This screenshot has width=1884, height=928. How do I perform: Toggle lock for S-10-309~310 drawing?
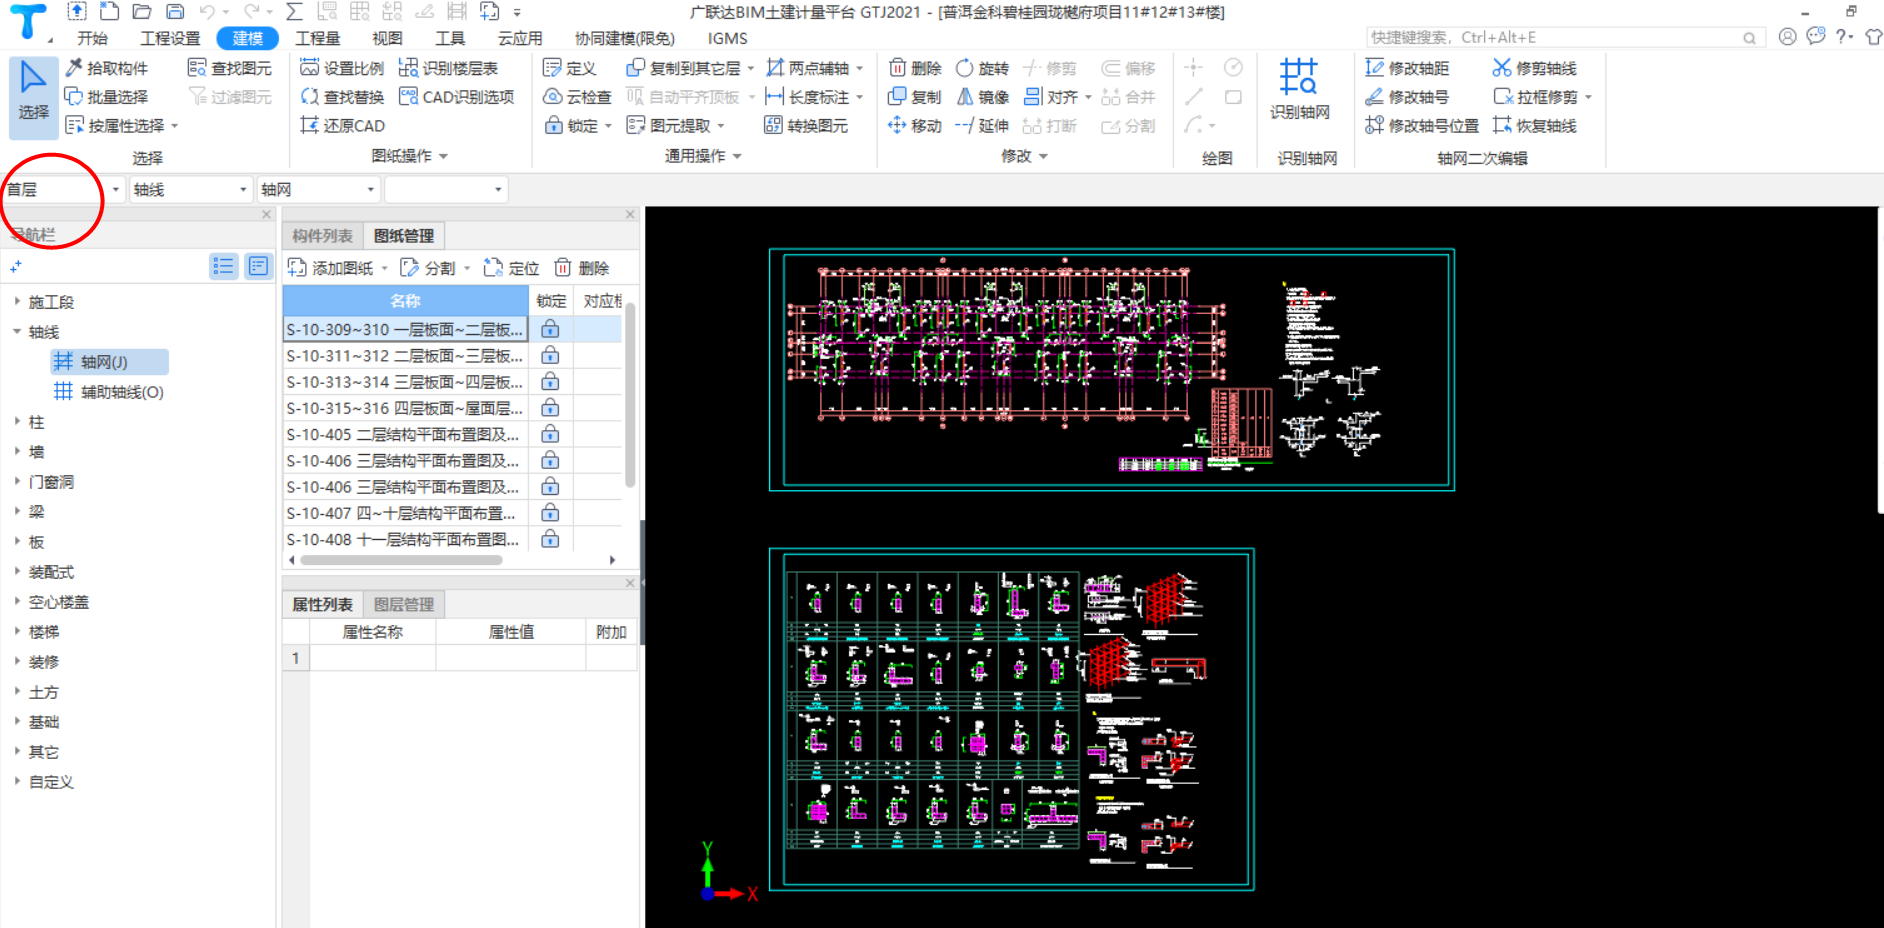click(x=550, y=329)
